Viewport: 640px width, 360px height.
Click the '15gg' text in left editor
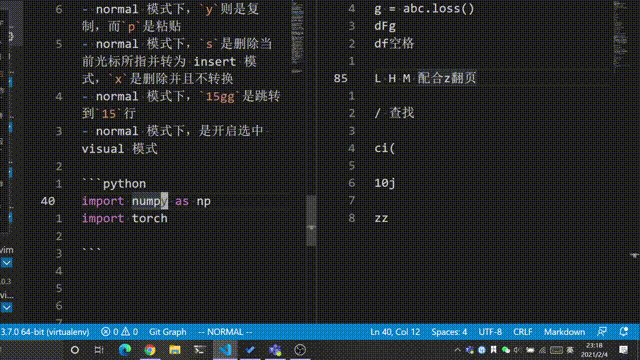[220, 96]
